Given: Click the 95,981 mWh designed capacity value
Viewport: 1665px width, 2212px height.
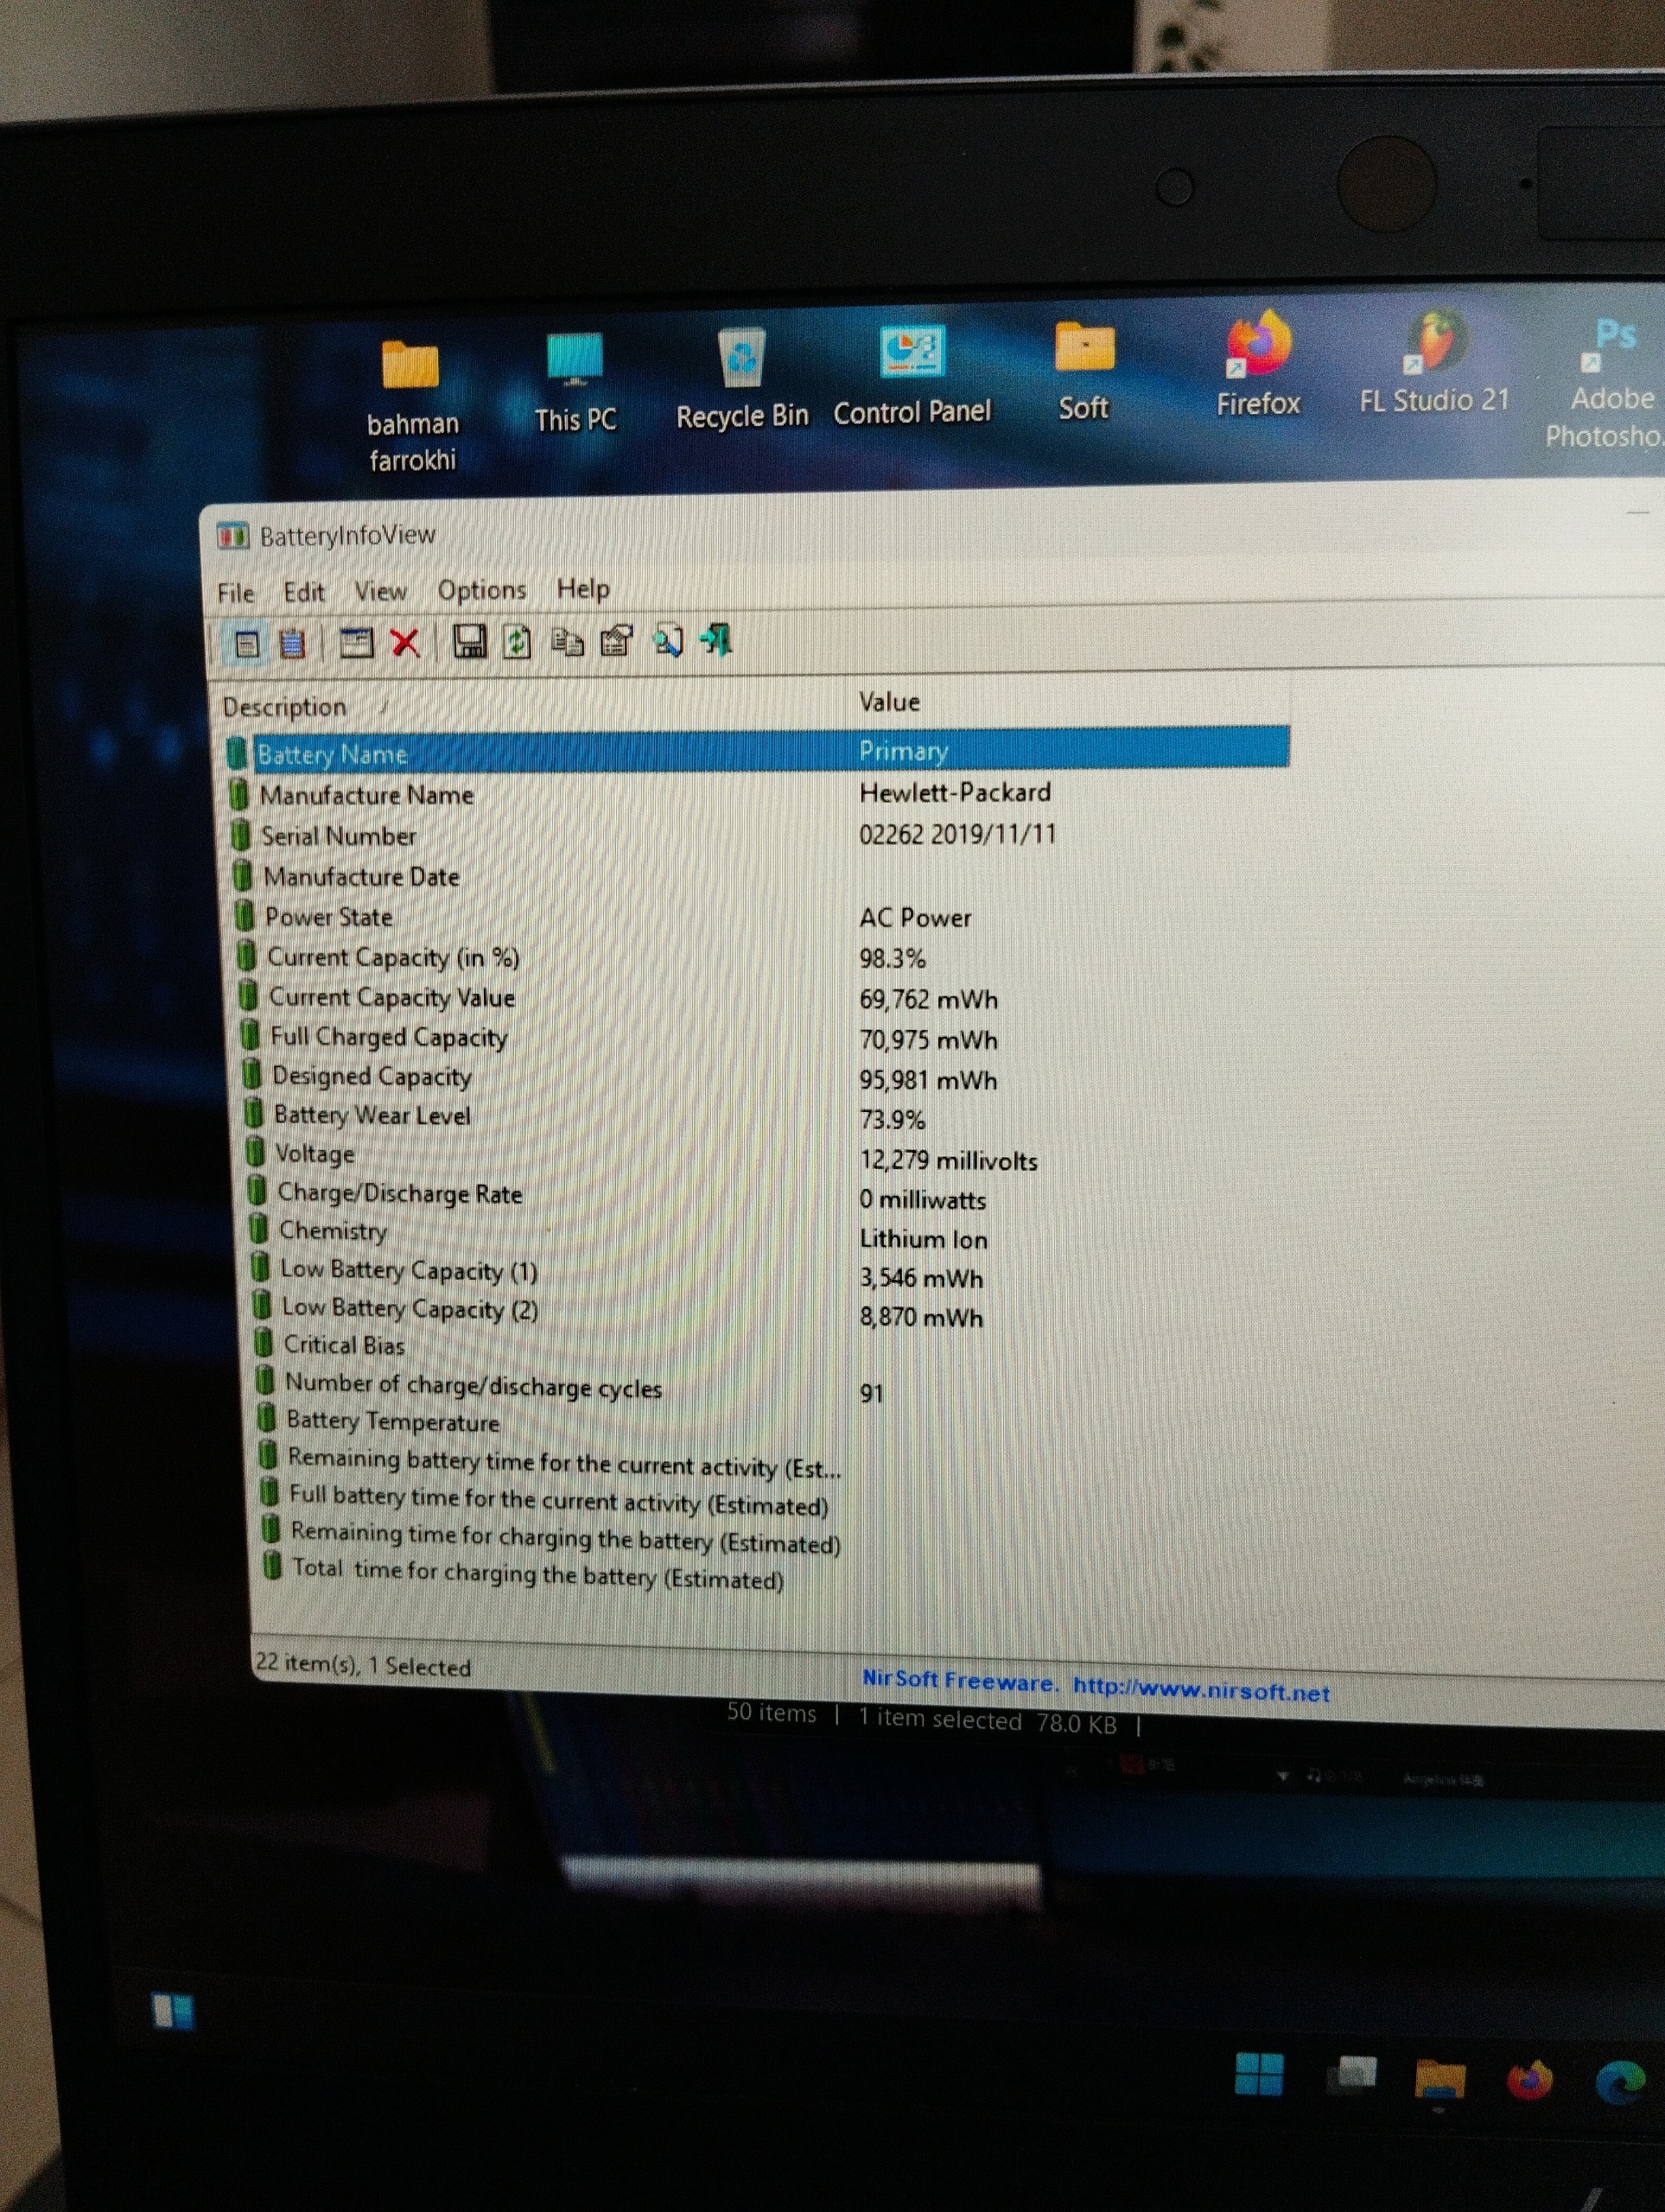Looking at the screenshot, I should pyautogui.click(x=928, y=1080).
